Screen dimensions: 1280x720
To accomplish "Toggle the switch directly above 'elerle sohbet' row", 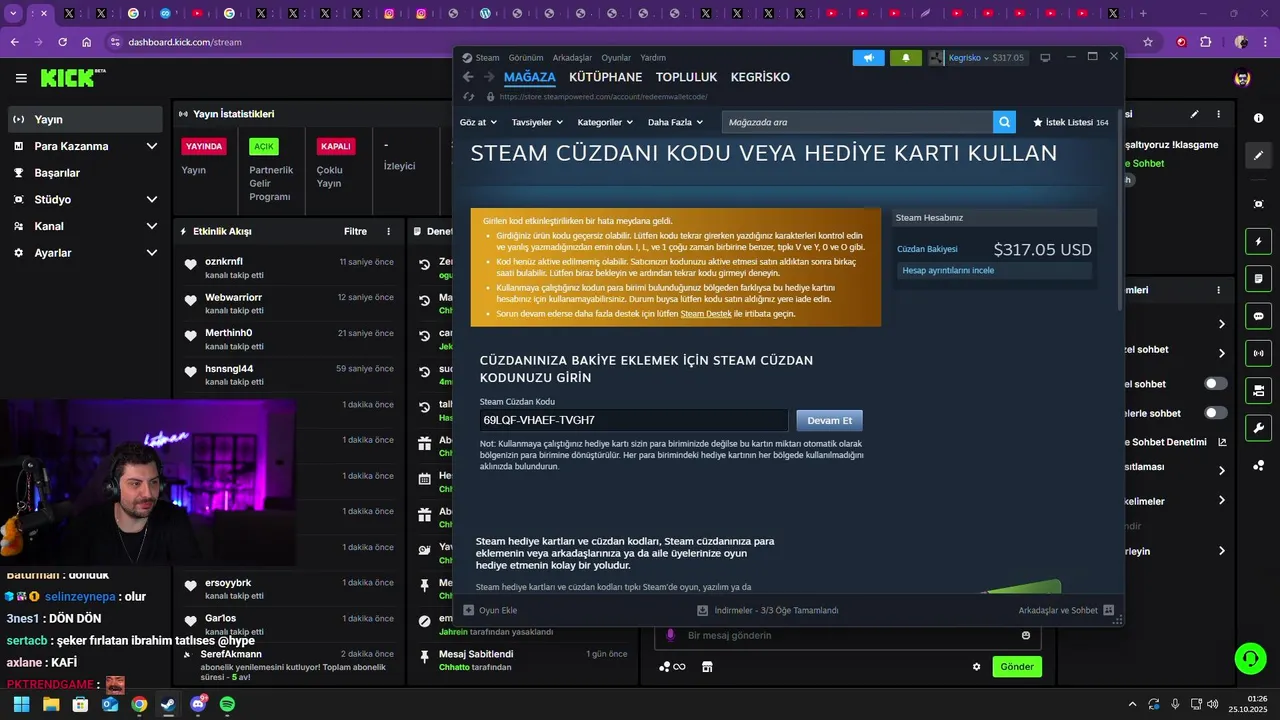I will pos(1216,384).
